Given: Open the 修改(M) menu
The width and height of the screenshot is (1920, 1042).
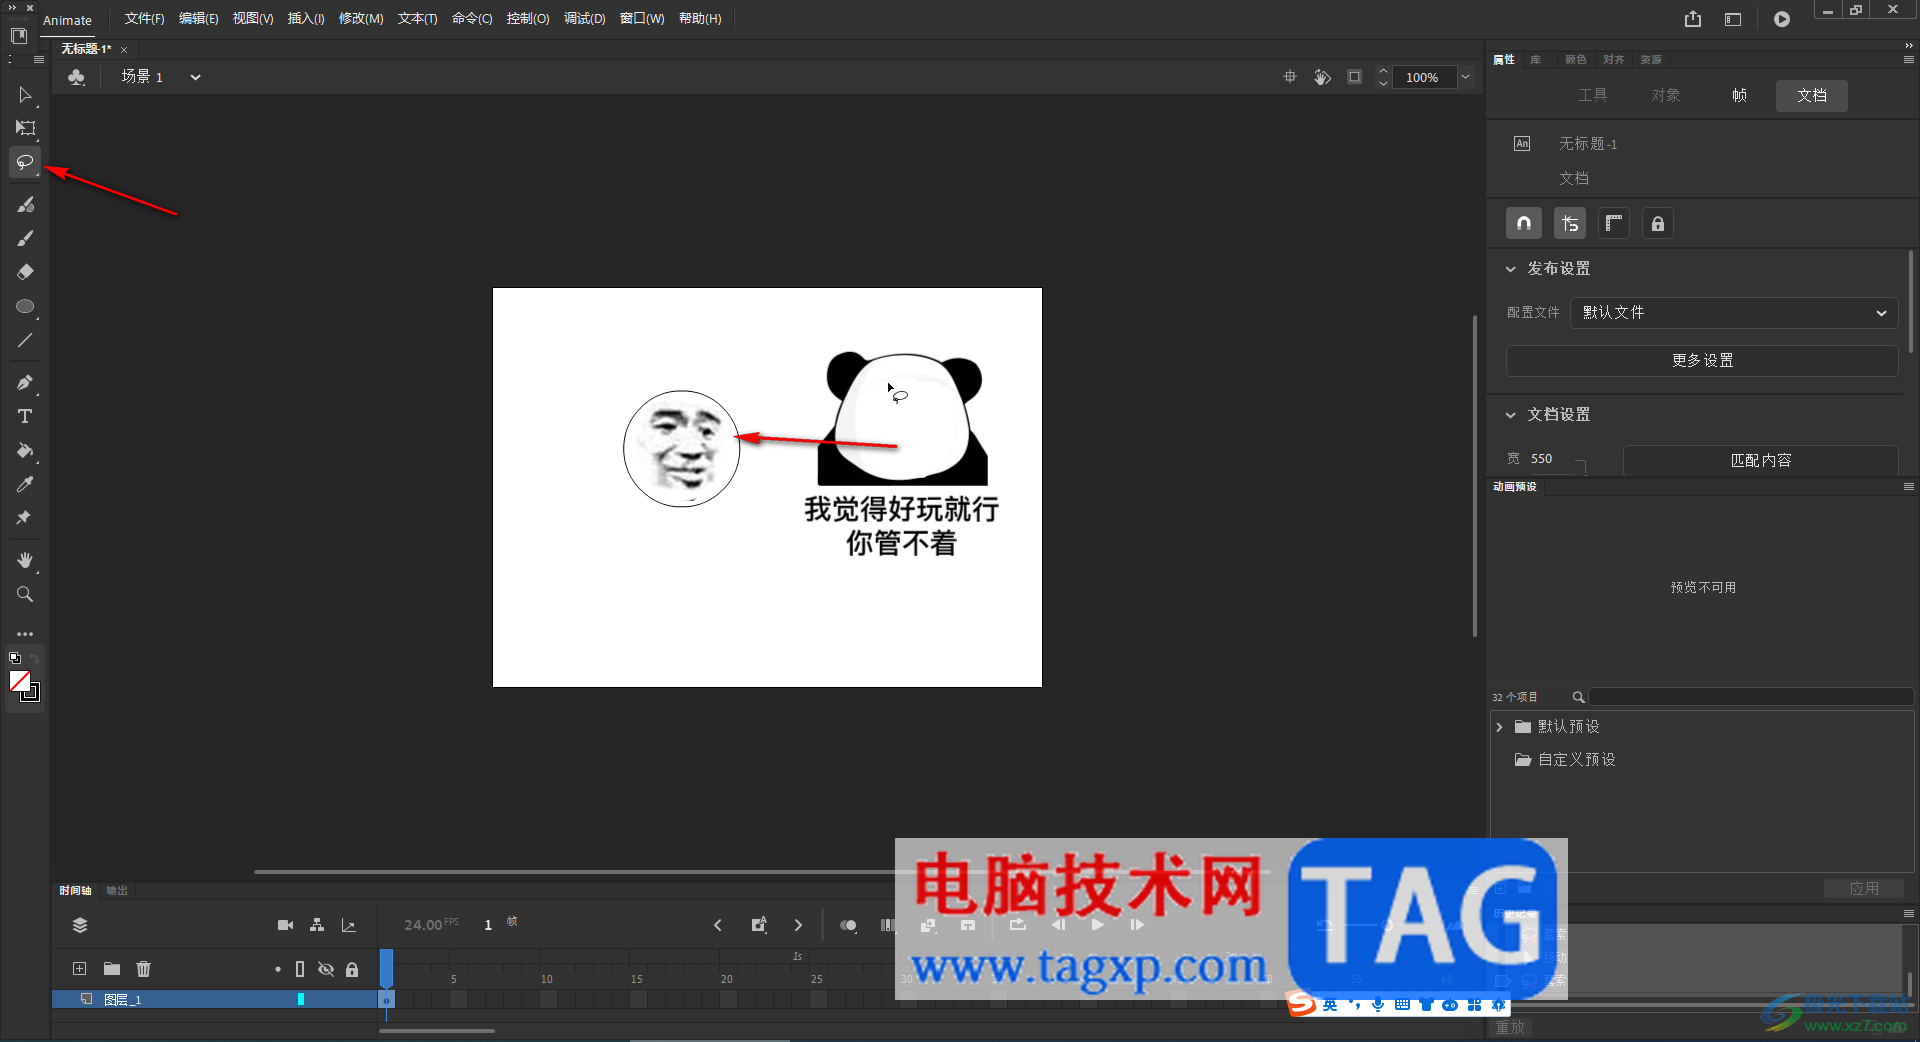Looking at the screenshot, I should pyautogui.click(x=361, y=19).
